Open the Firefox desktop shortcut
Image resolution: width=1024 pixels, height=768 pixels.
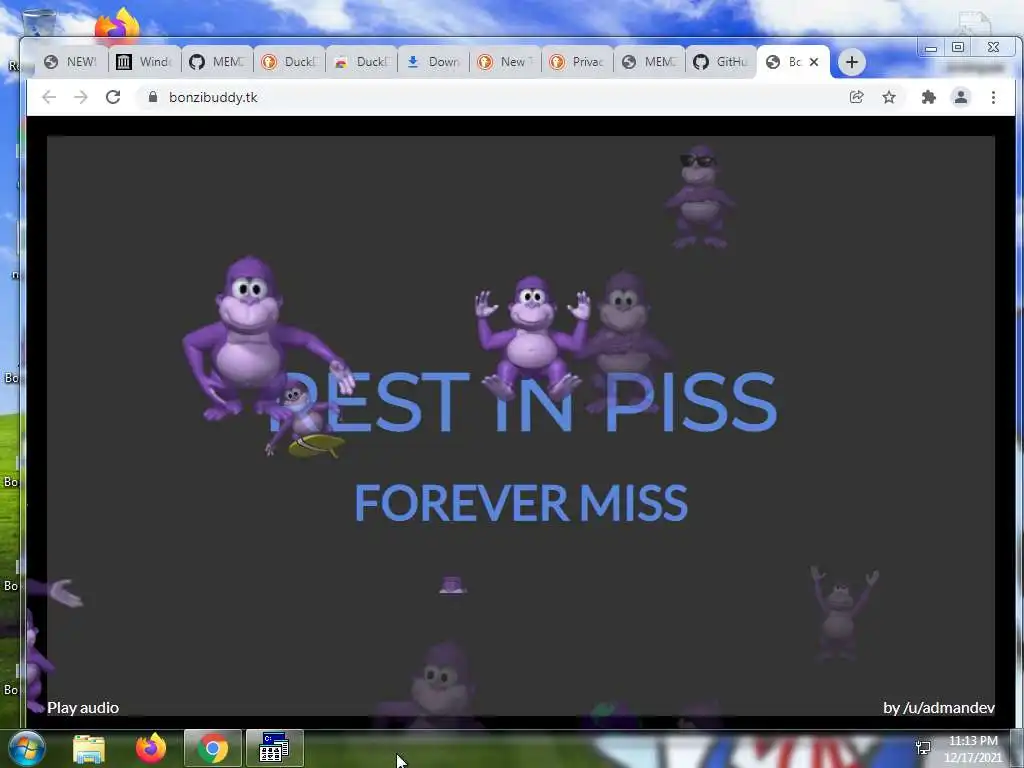(118, 26)
